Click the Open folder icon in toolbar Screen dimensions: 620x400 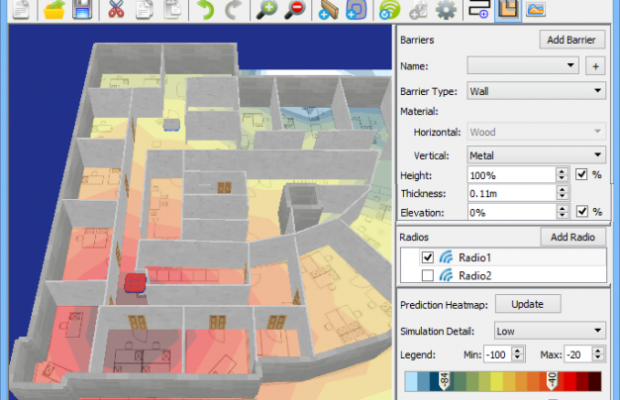pyautogui.click(x=52, y=11)
